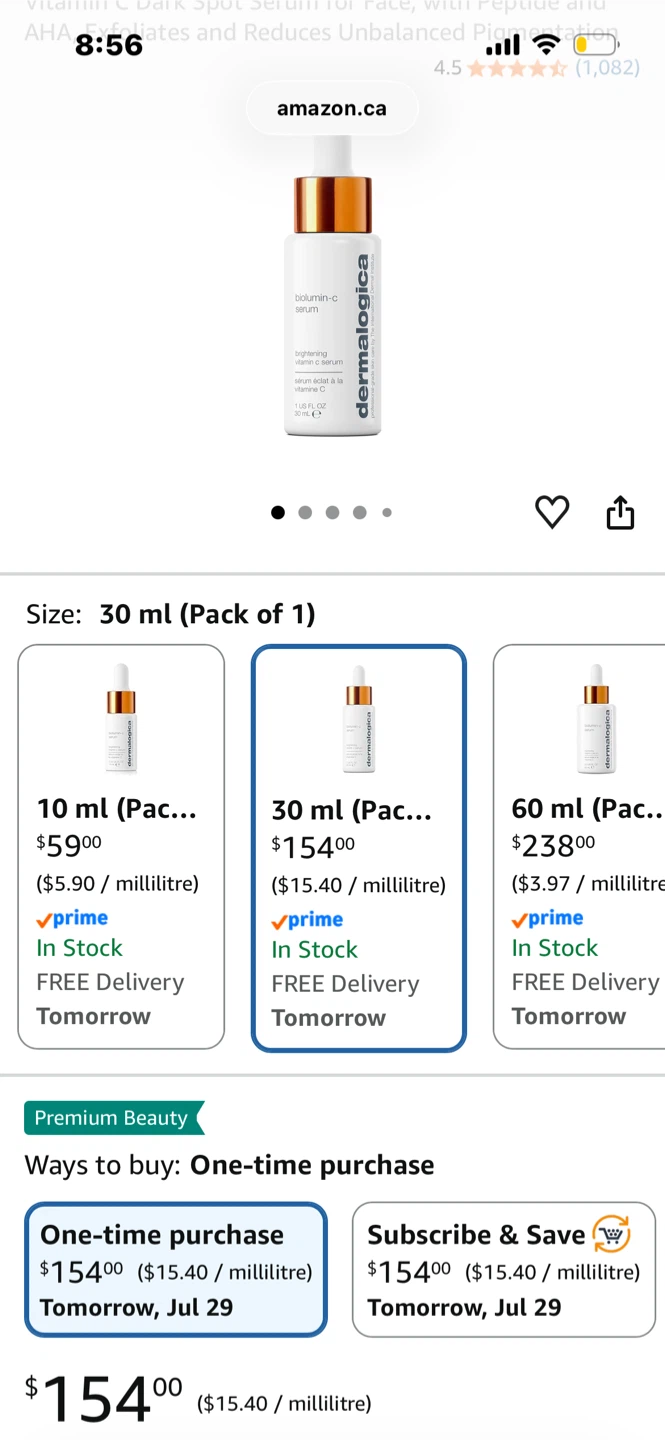Tap the prime logo in 60 ml card

547,918
